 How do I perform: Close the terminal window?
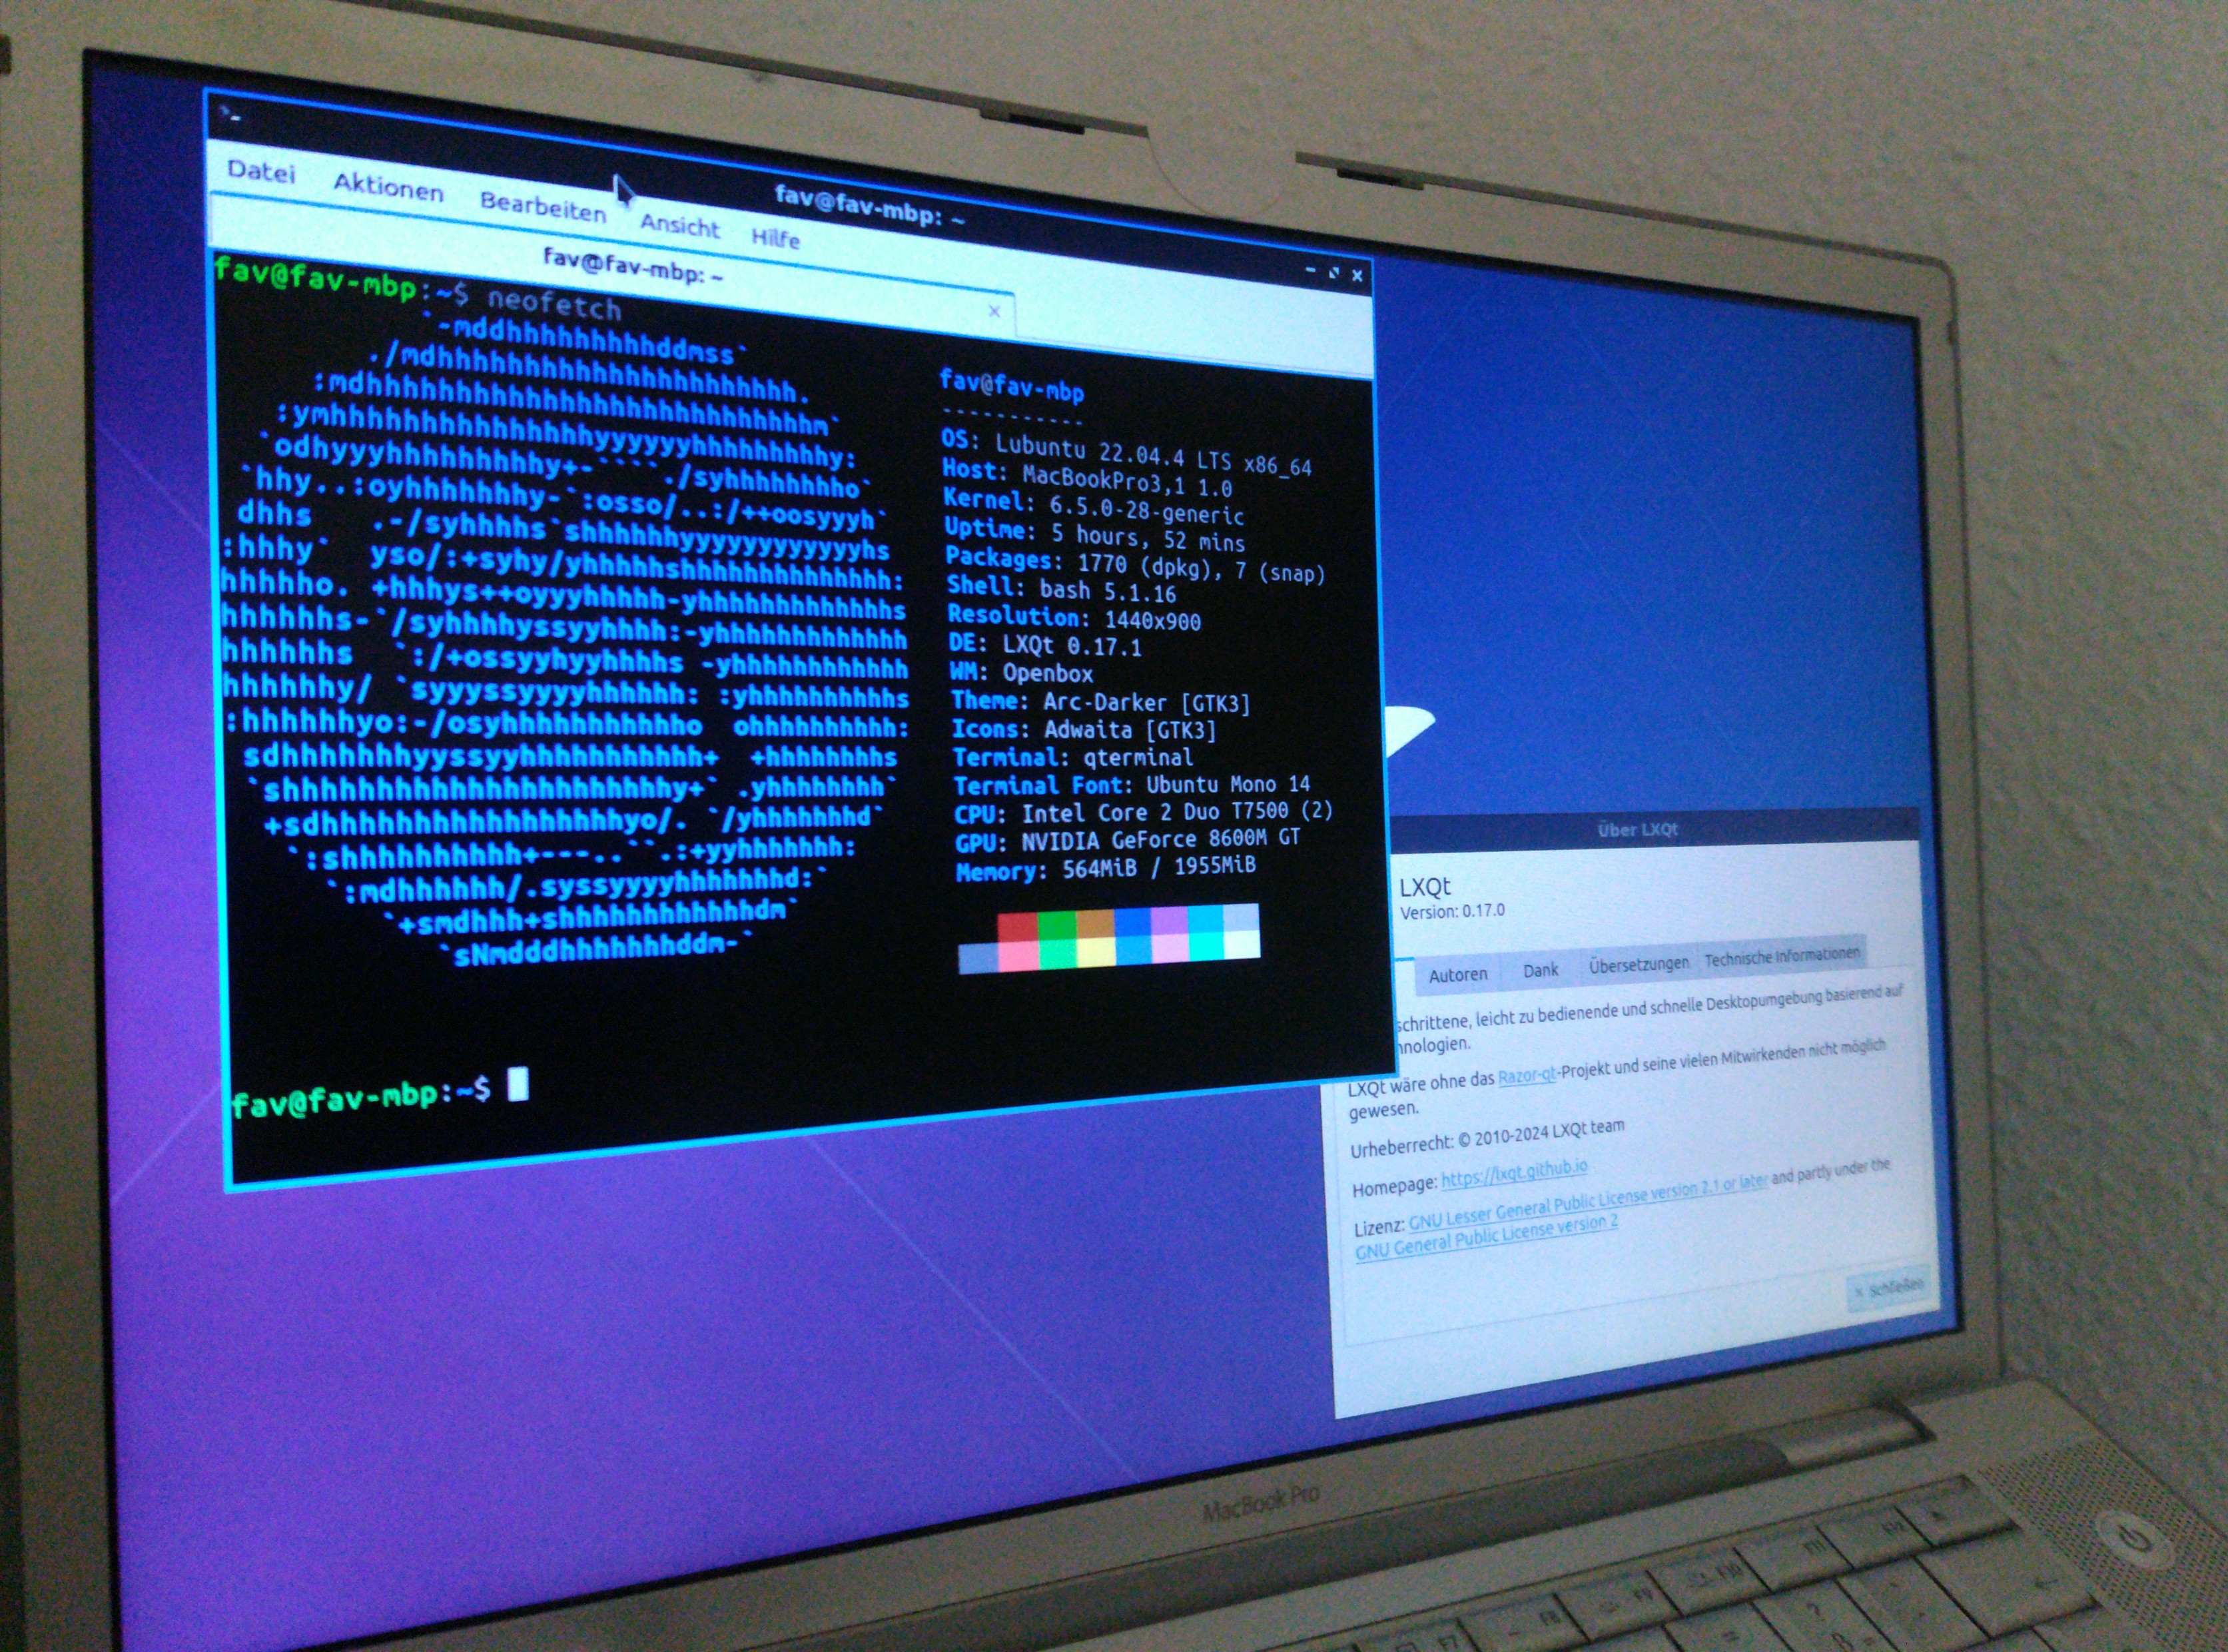(1357, 275)
